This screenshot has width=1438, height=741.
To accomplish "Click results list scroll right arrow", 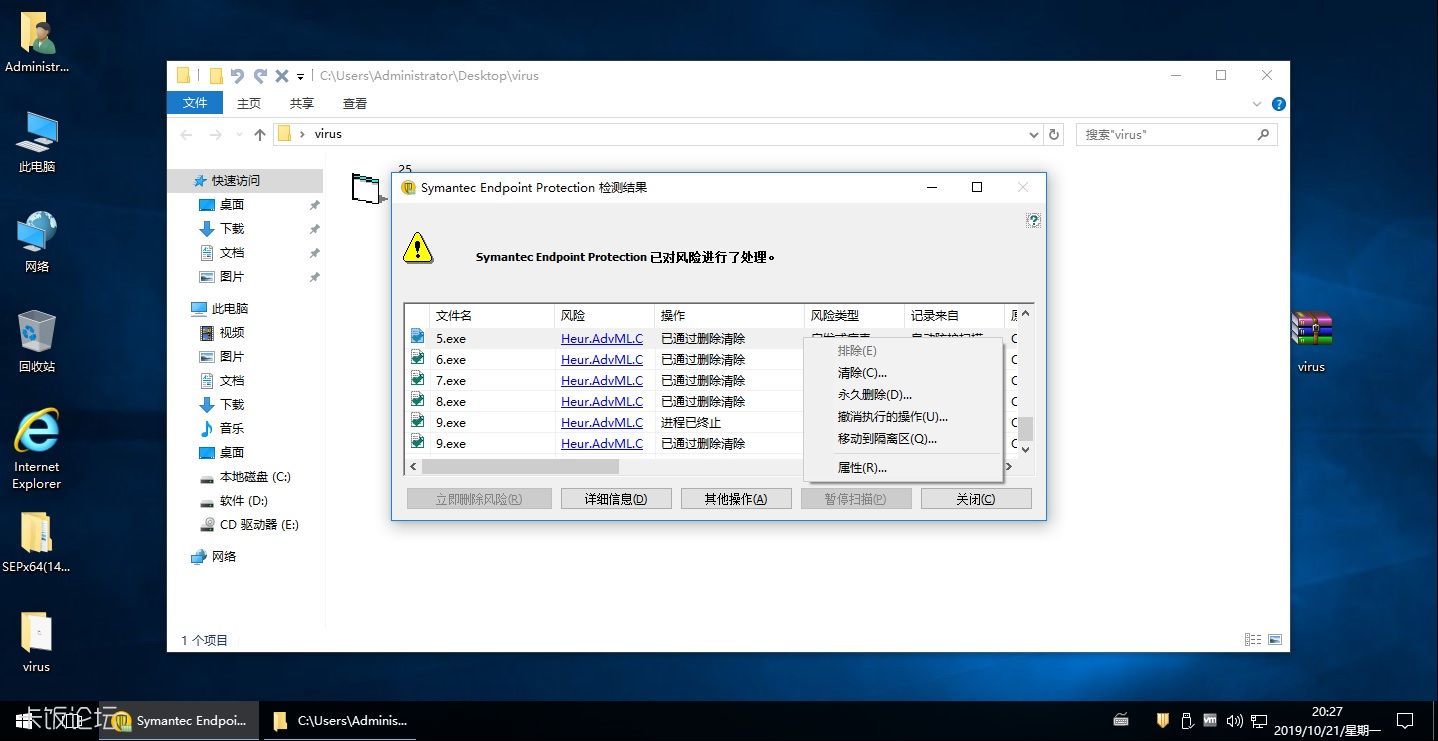I will (x=1010, y=467).
